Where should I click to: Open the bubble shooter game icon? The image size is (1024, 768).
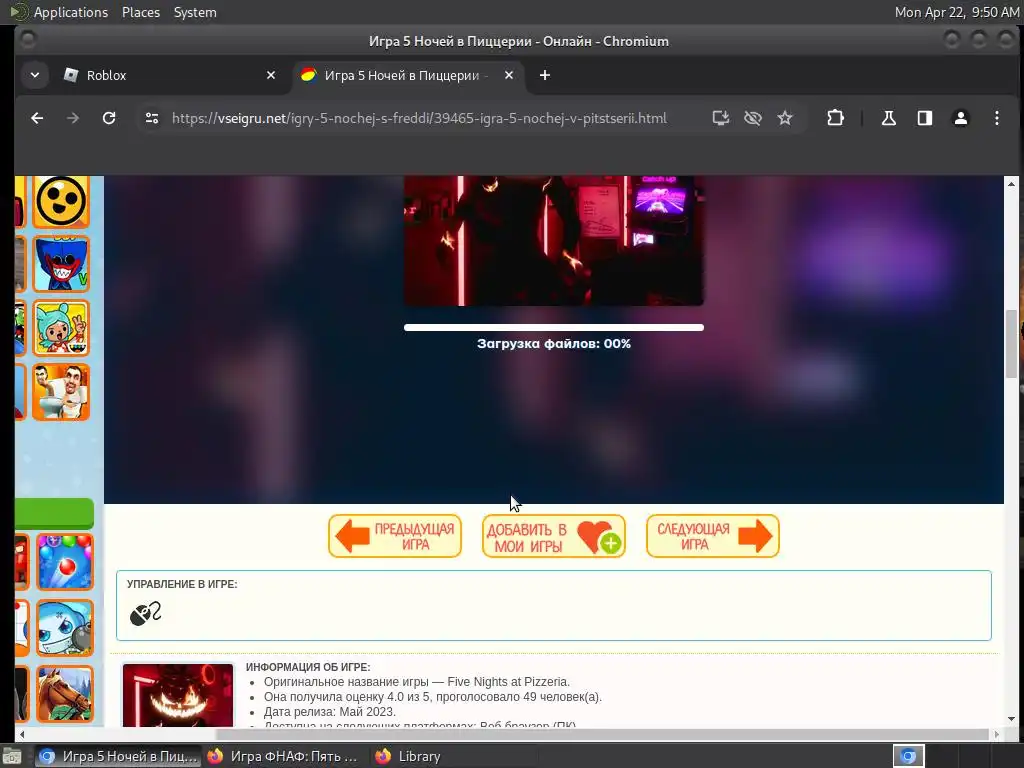coord(65,562)
